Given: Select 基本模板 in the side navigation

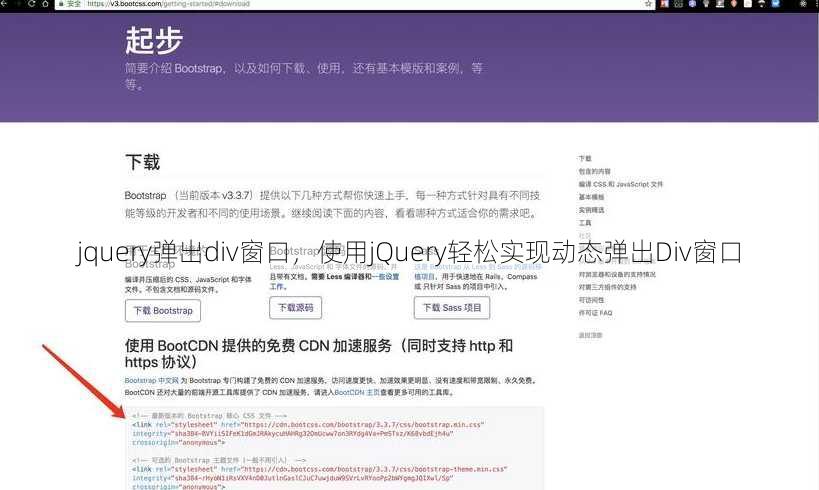Looking at the screenshot, I should click(591, 197).
